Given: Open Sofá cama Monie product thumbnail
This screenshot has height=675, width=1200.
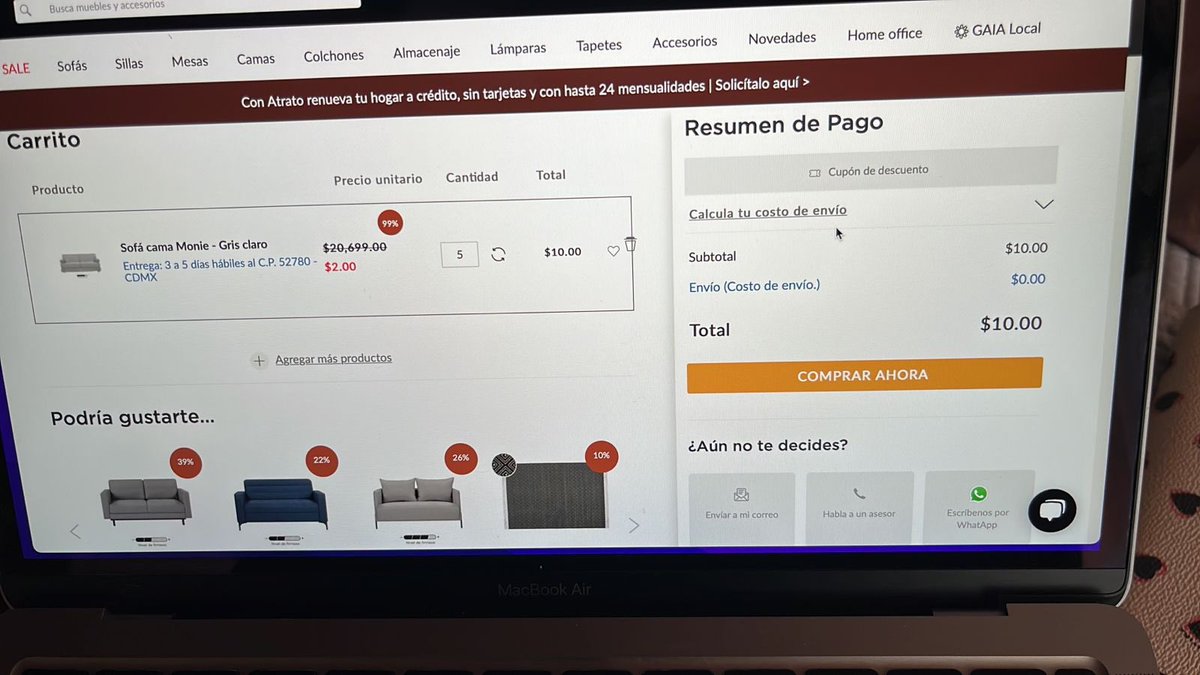Looking at the screenshot, I should (80, 264).
